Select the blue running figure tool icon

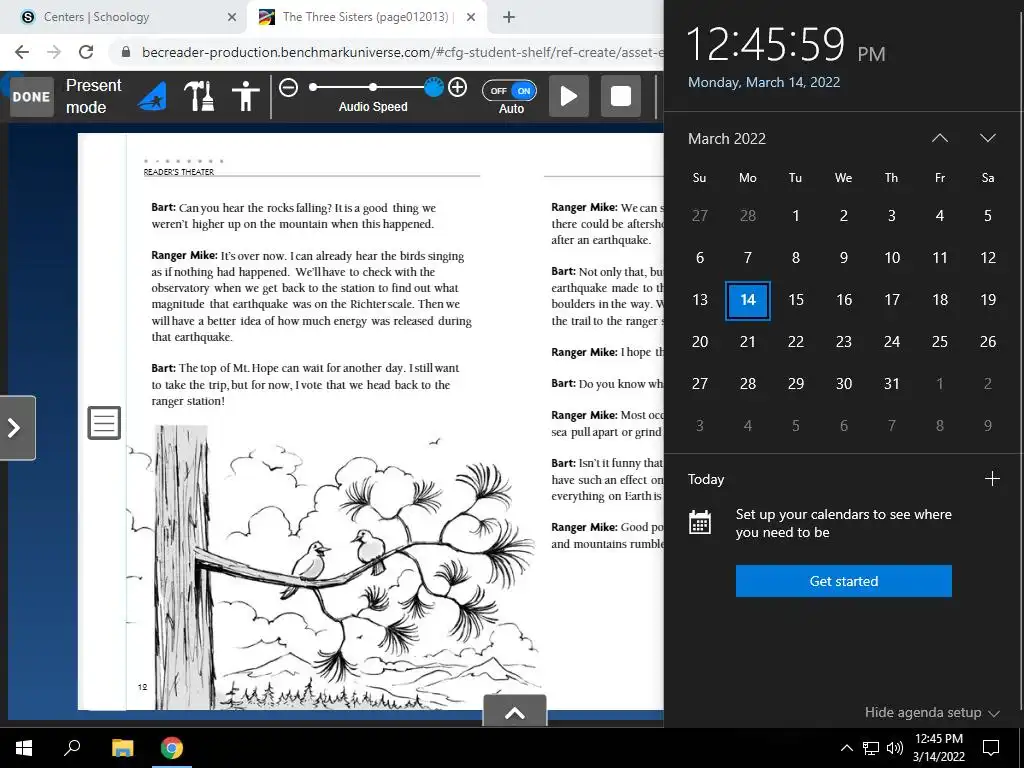152,97
